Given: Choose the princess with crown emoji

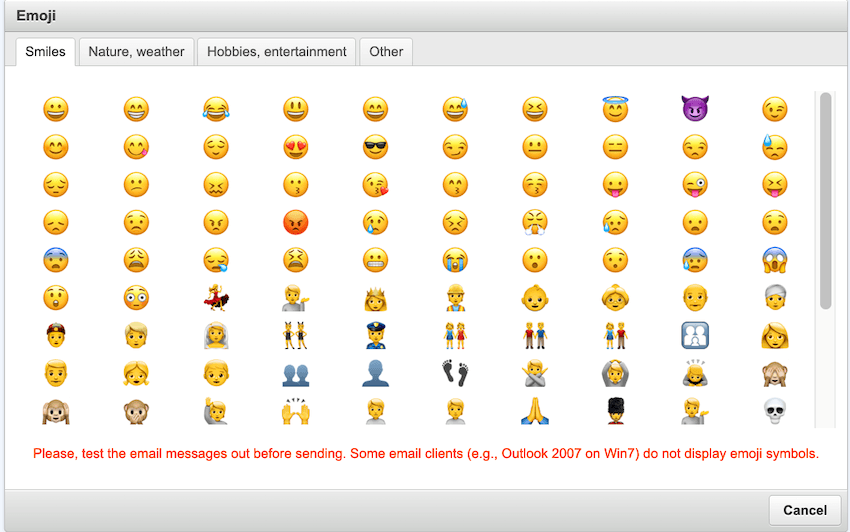Looking at the screenshot, I should 376,298.
